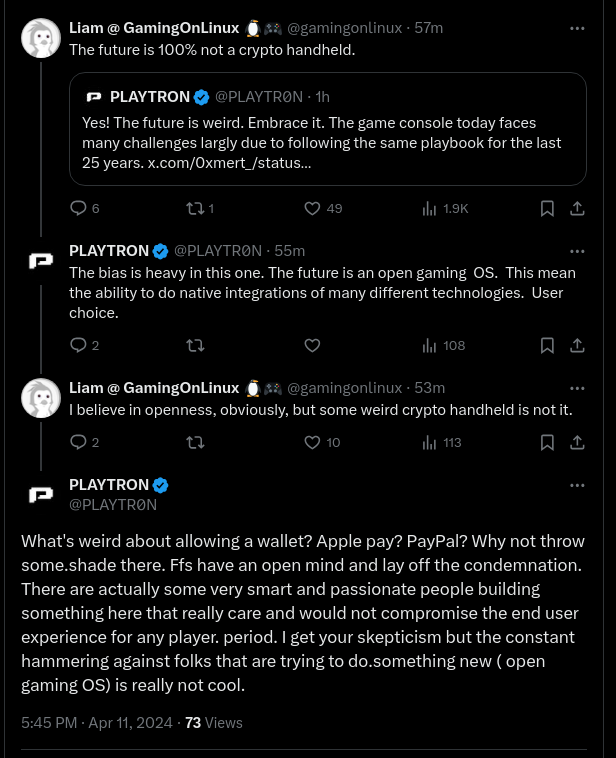
Task: Repost Liam's crypto handheld tweet
Action: point(195,208)
